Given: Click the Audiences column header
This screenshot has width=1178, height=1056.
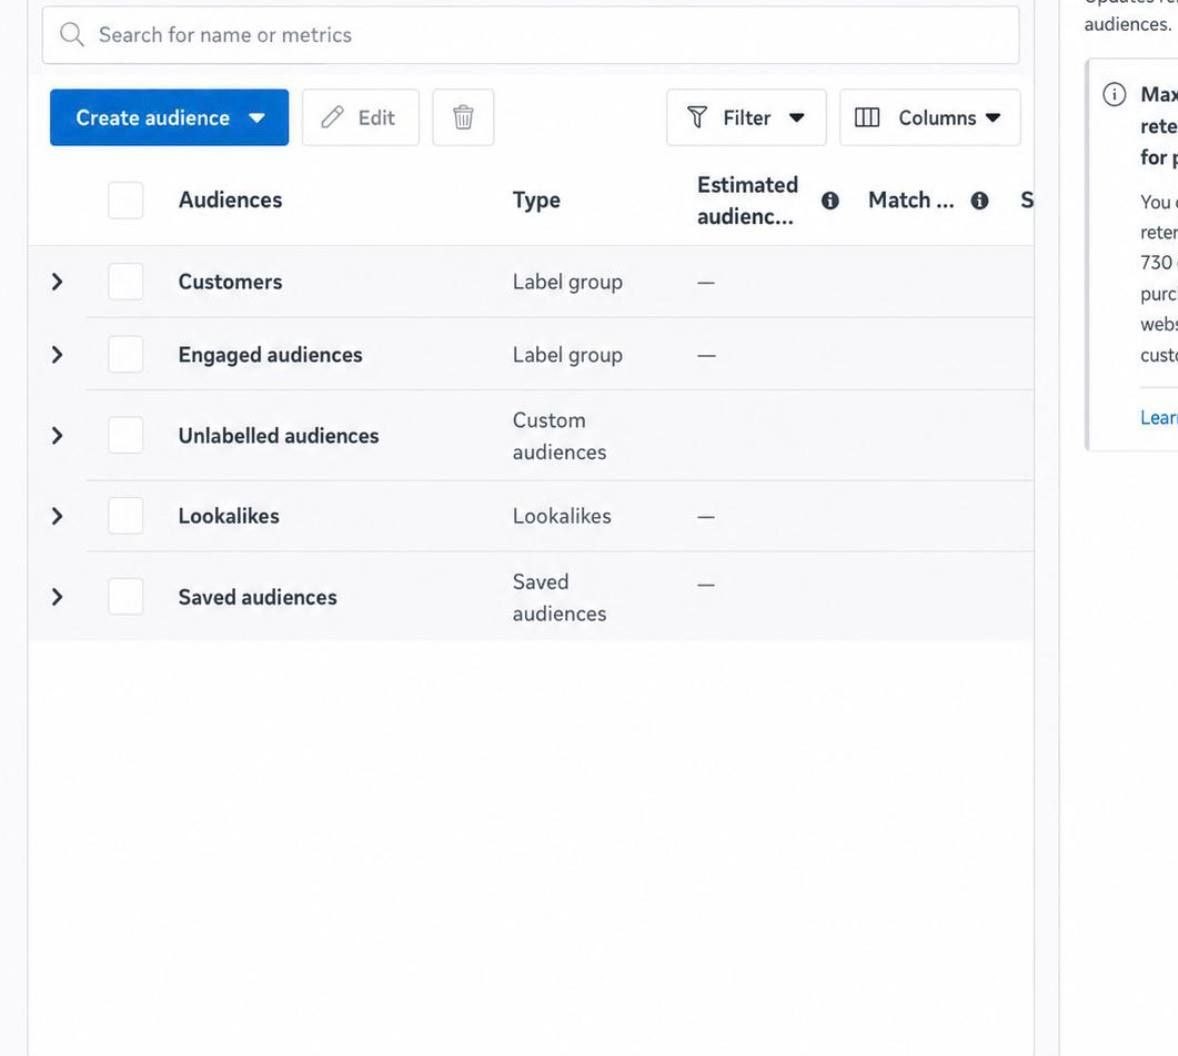Looking at the screenshot, I should point(230,201).
